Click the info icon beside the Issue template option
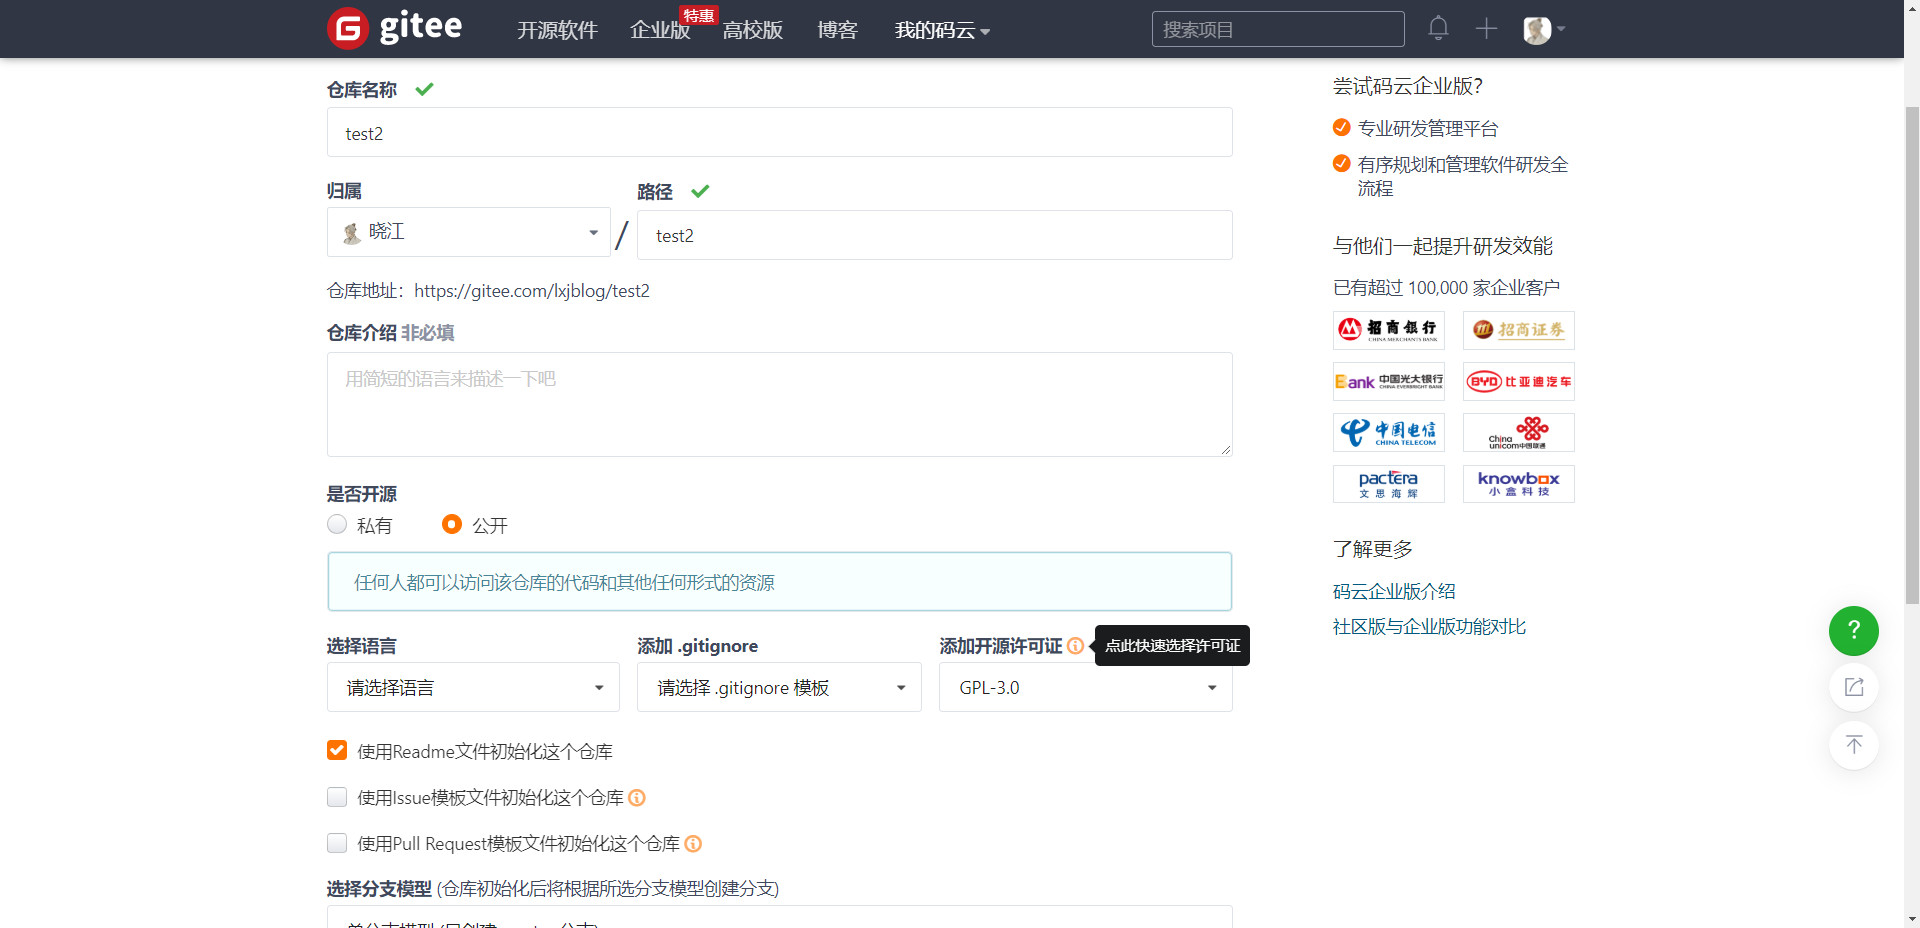 click(x=637, y=798)
